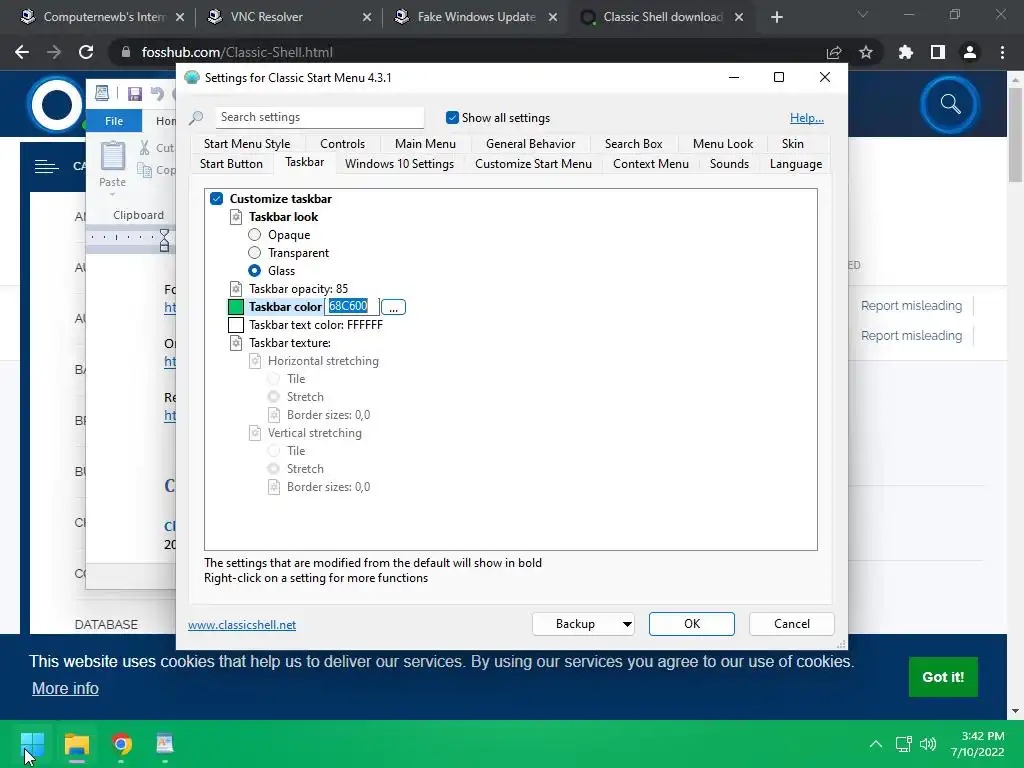This screenshot has width=1024, height=768.
Task: Open the Help... link
Action: 807,118
